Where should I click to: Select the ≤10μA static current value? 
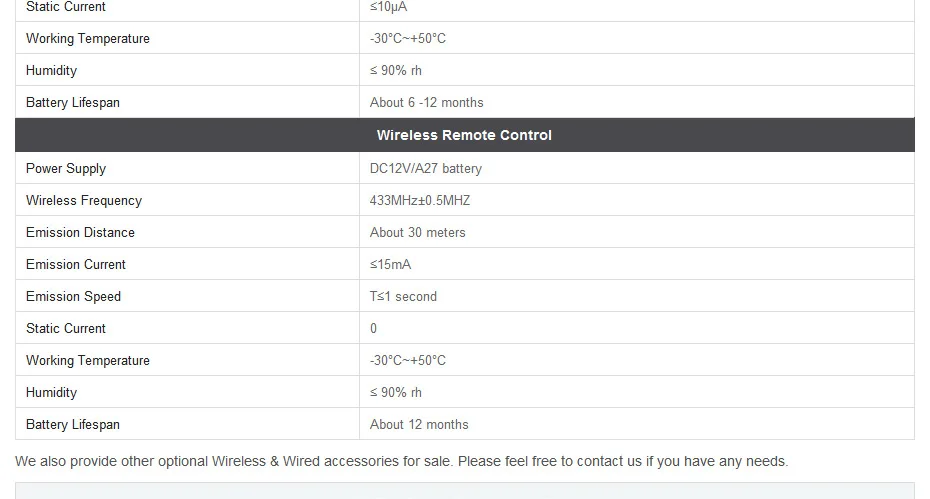(x=388, y=7)
